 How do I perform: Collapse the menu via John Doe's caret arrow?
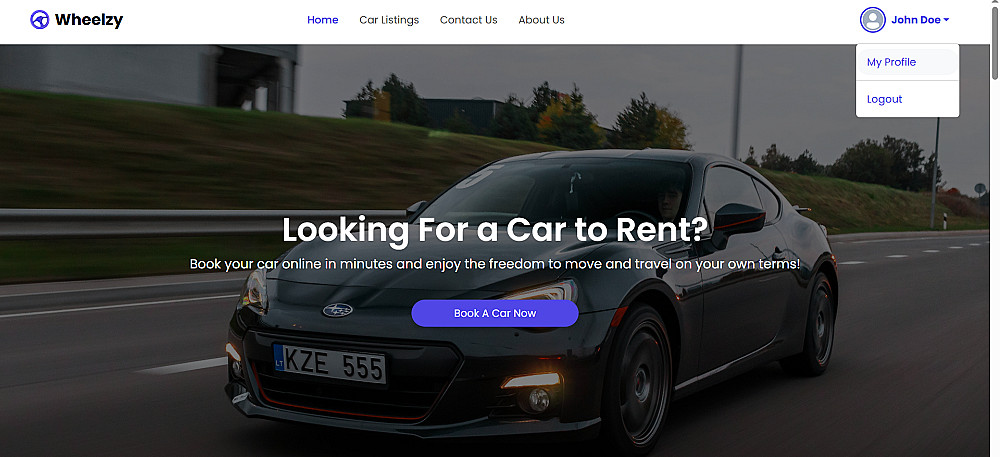946,20
